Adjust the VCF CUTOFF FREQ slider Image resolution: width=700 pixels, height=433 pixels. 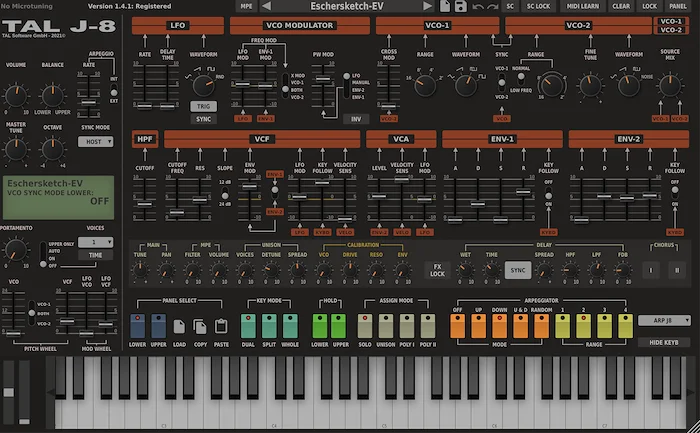click(177, 213)
